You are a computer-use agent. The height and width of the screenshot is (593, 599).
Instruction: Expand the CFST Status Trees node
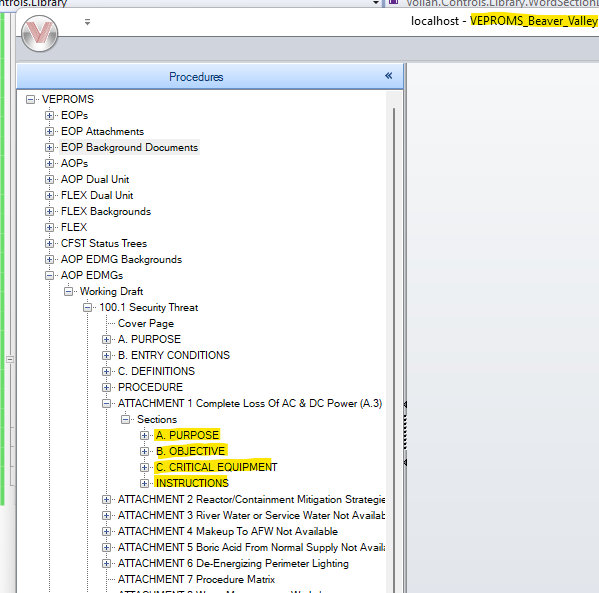click(x=49, y=243)
